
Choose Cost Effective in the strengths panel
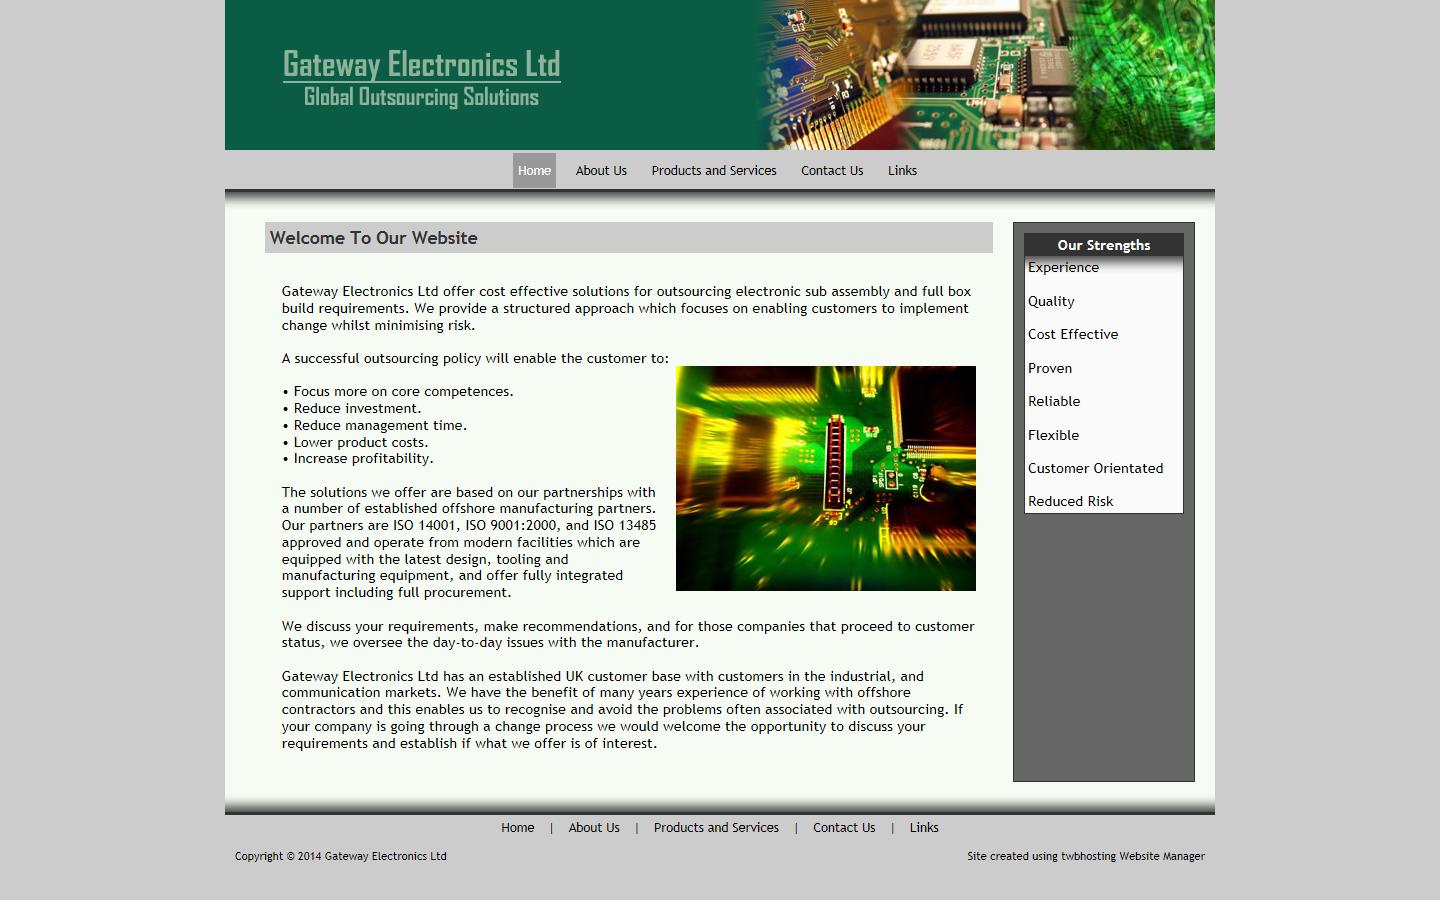1073,335
